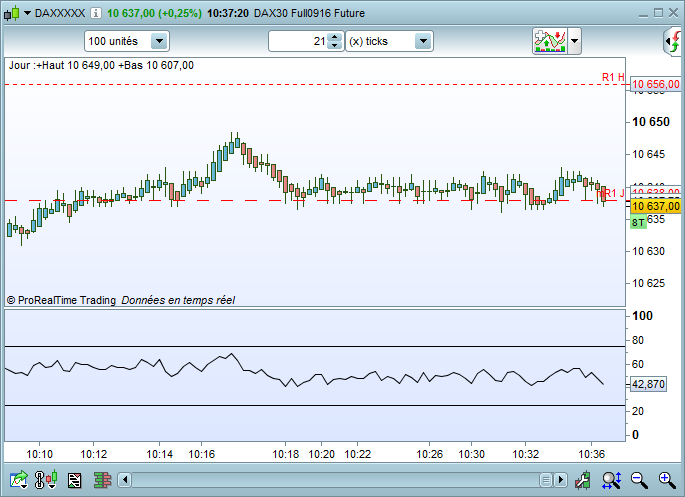
Task: Click the 10:37:20 clock in the title bar
Action: click(228, 13)
